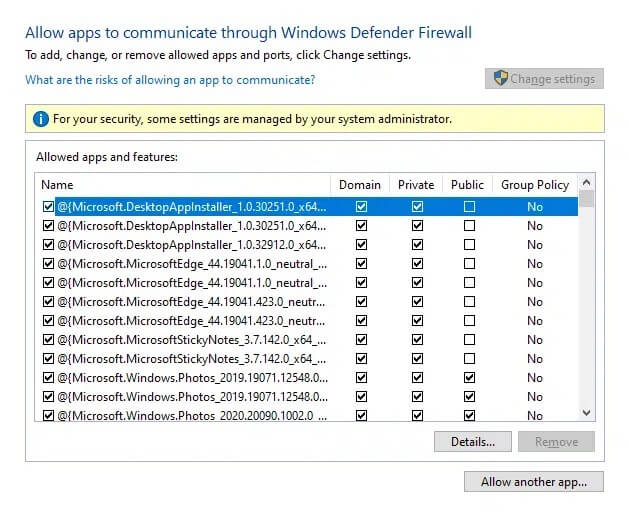Click Allow another app button
The height and width of the screenshot is (526, 629).
534,481
